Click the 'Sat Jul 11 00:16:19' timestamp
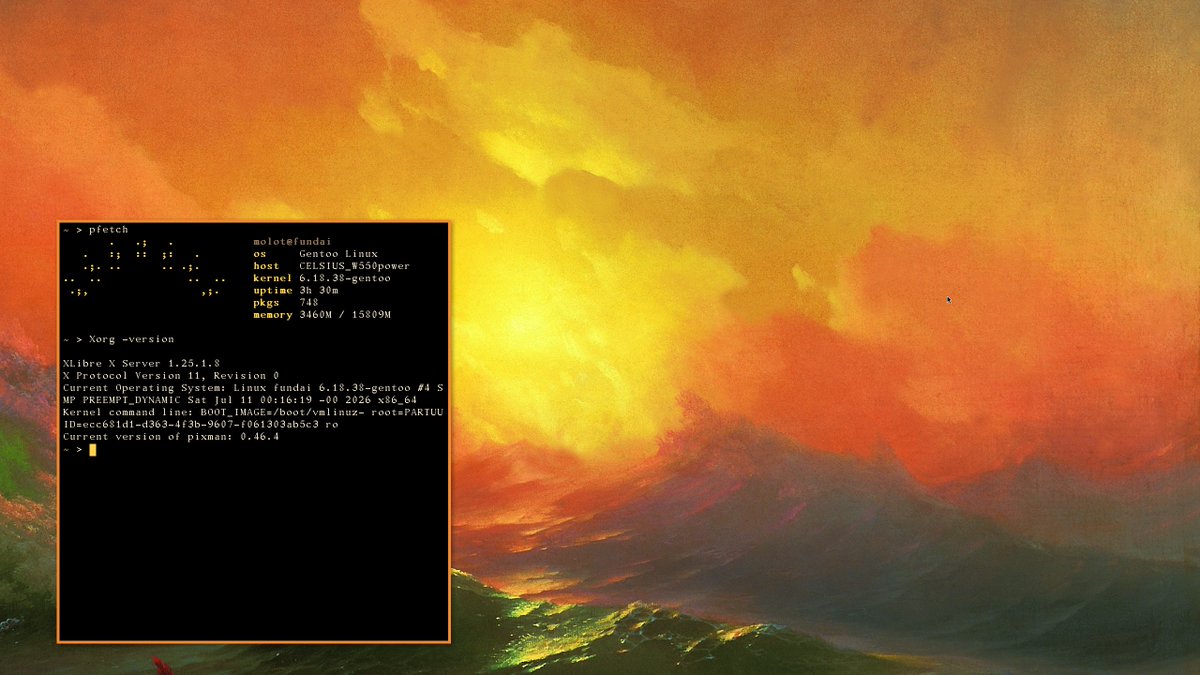 249,399
